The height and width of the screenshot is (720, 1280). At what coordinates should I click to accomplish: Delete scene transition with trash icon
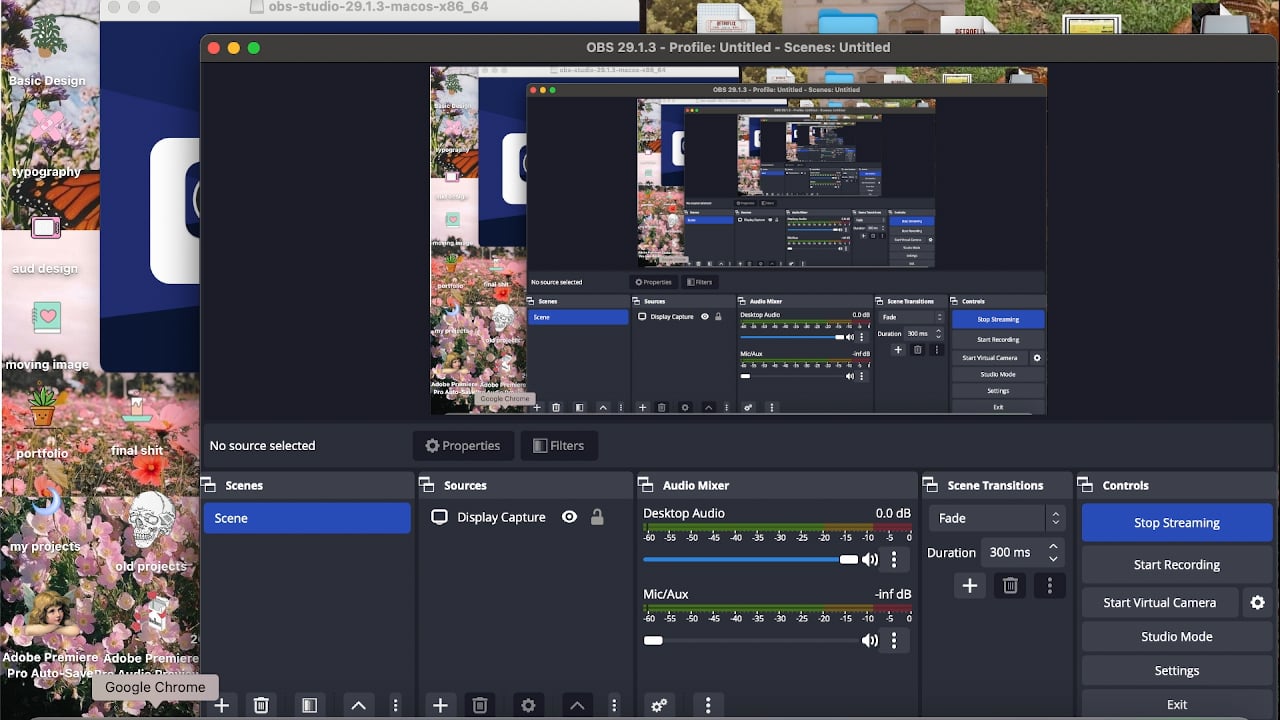[1010, 586]
